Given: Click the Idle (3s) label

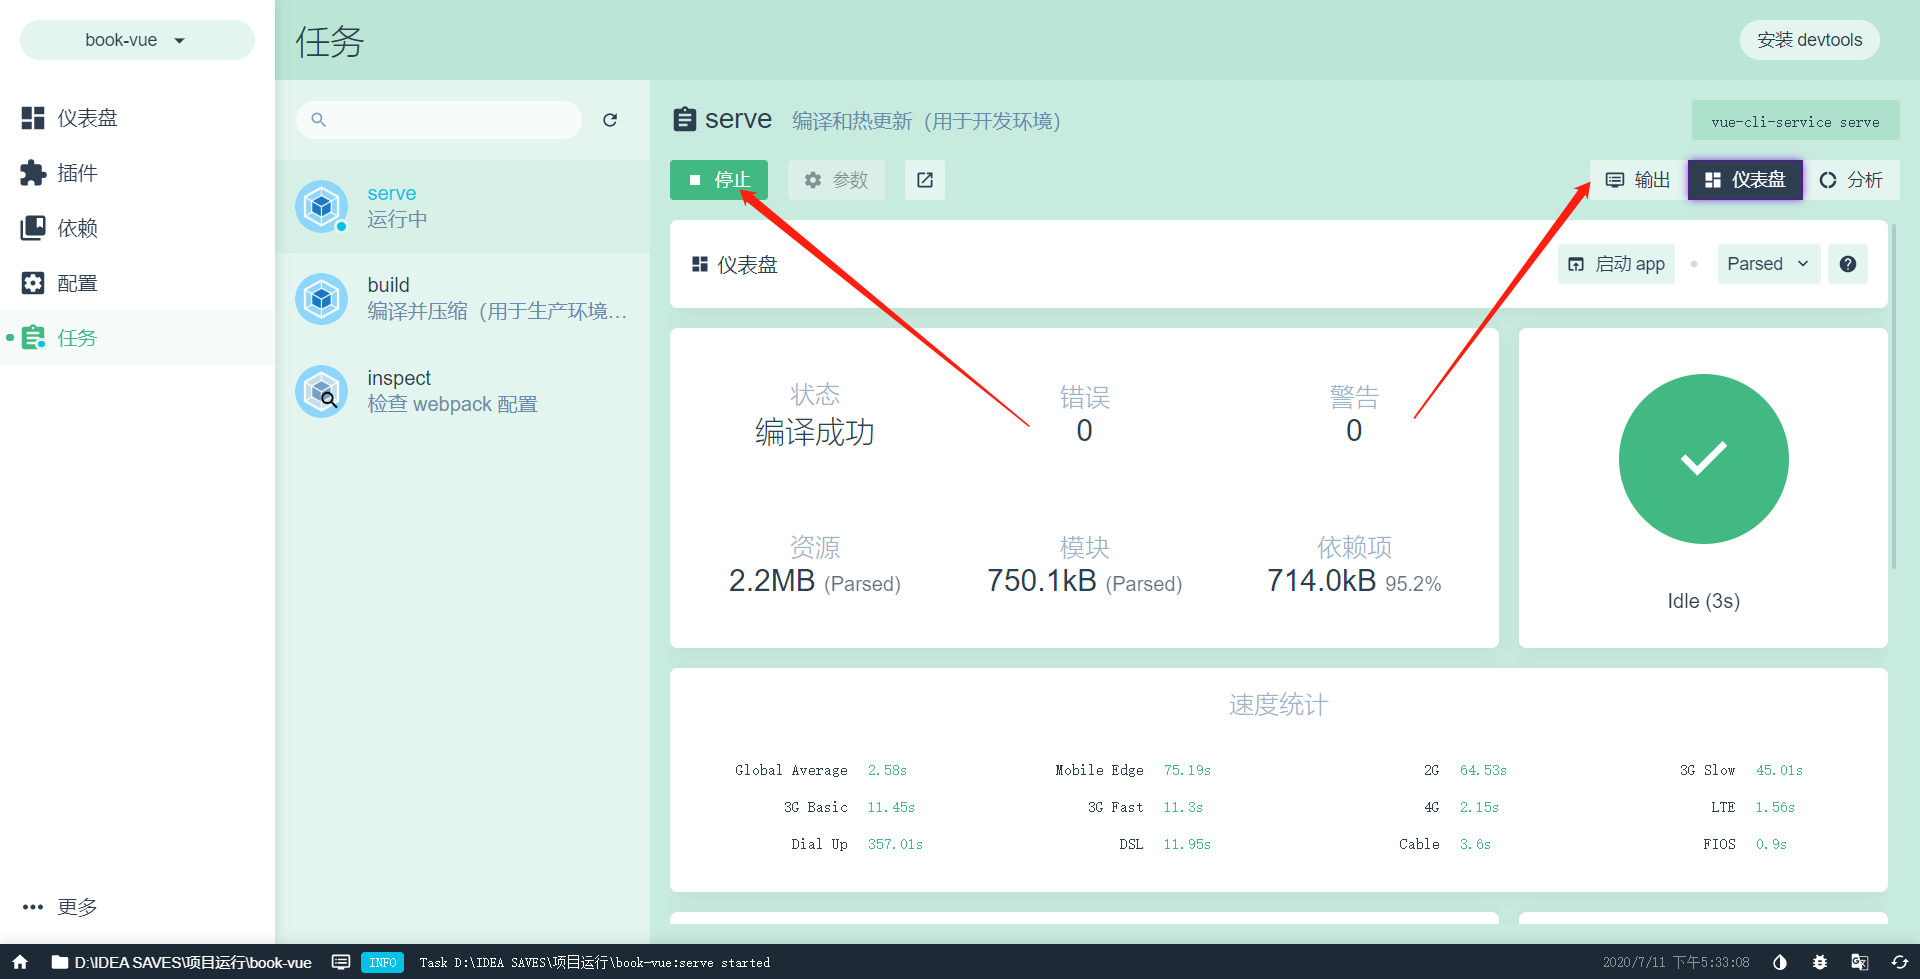Looking at the screenshot, I should [x=1703, y=601].
